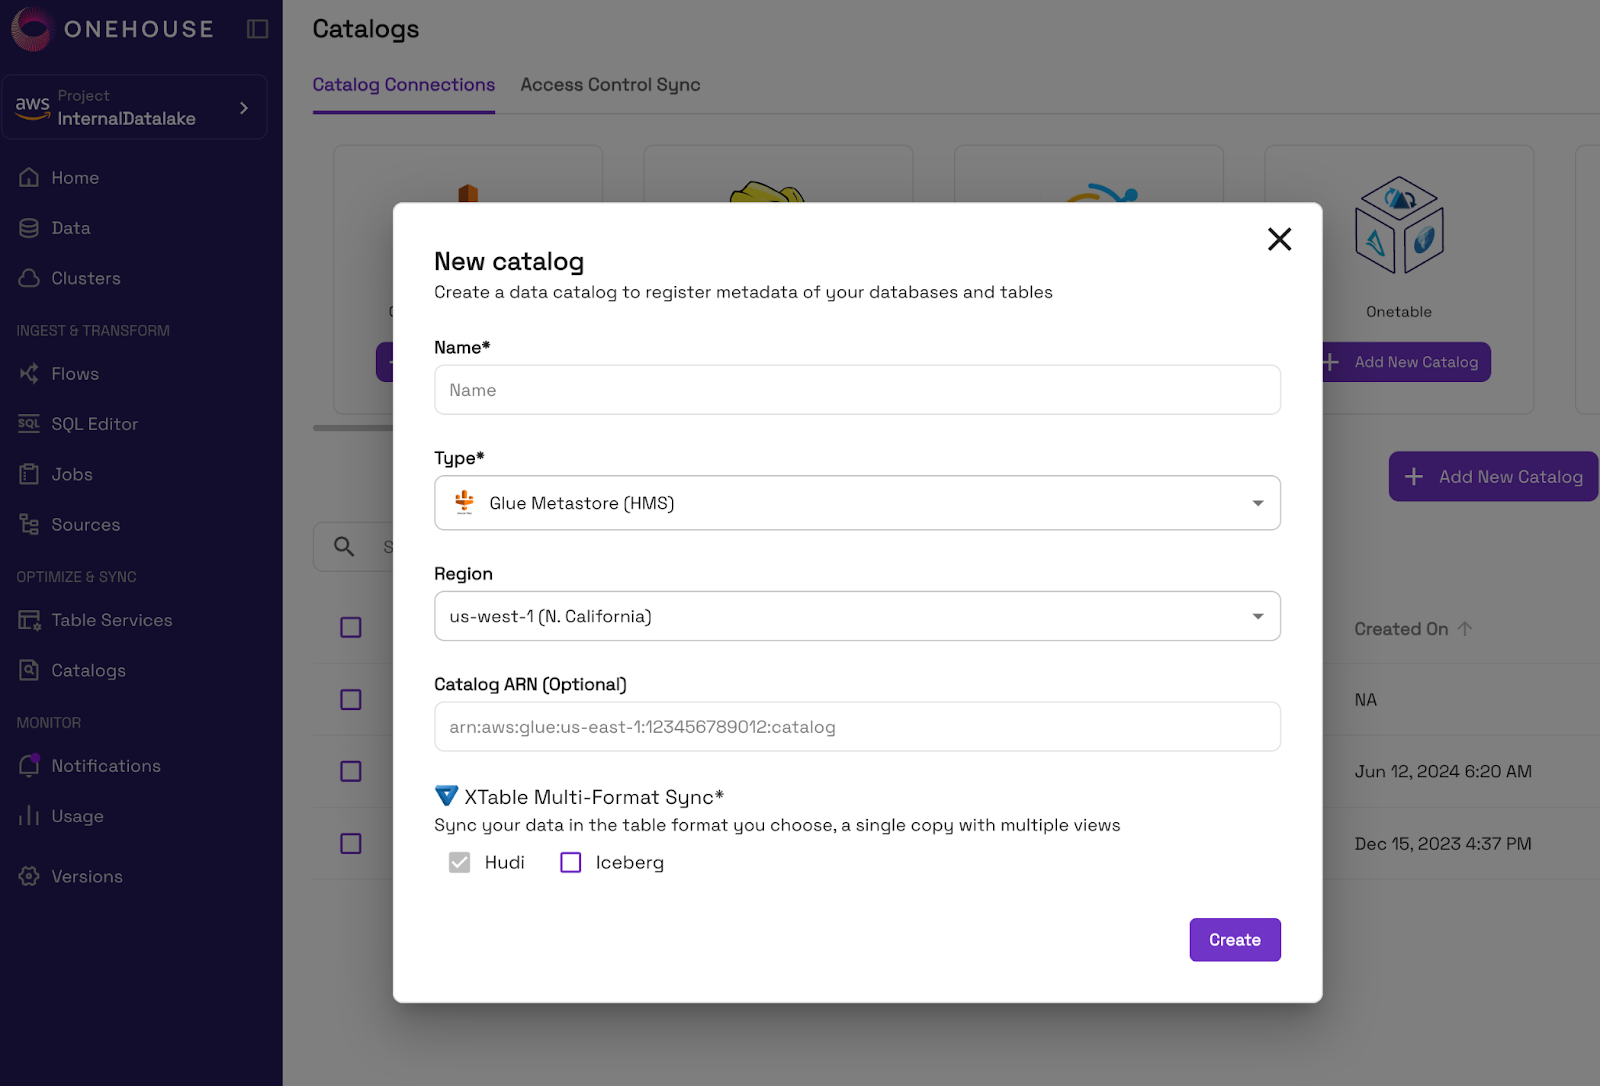
Task: Check the Dec 15, 2023 row
Action: click(x=351, y=843)
